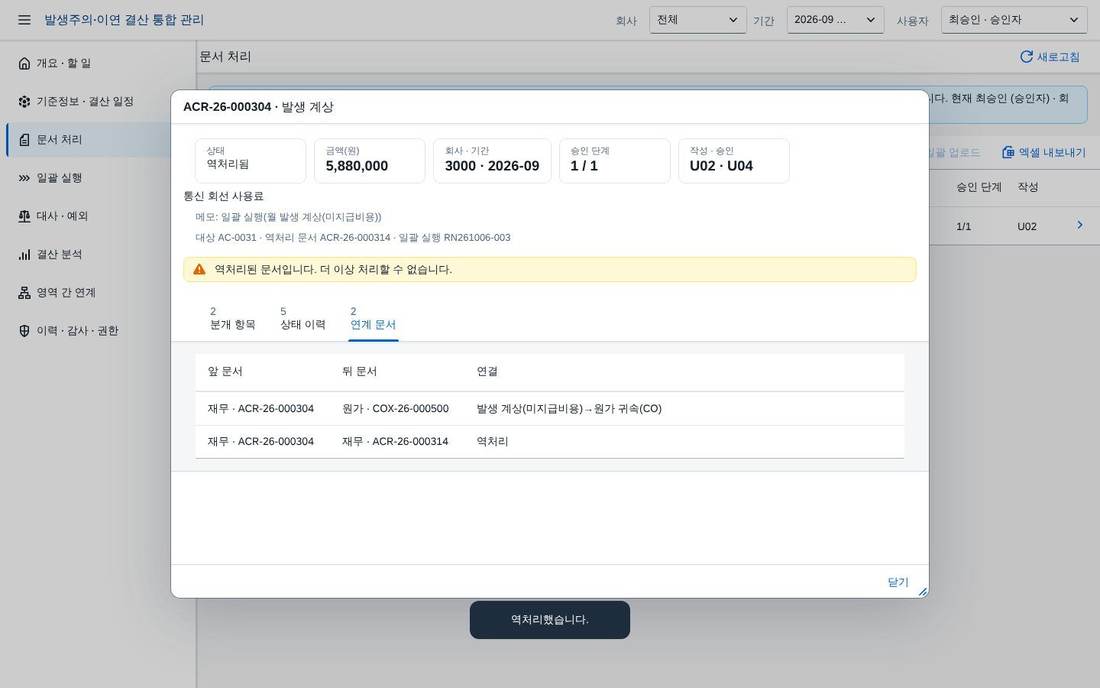Expand row detail chevron next to U02
The height and width of the screenshot is (688, 1100).
[x=1080, y=225]
